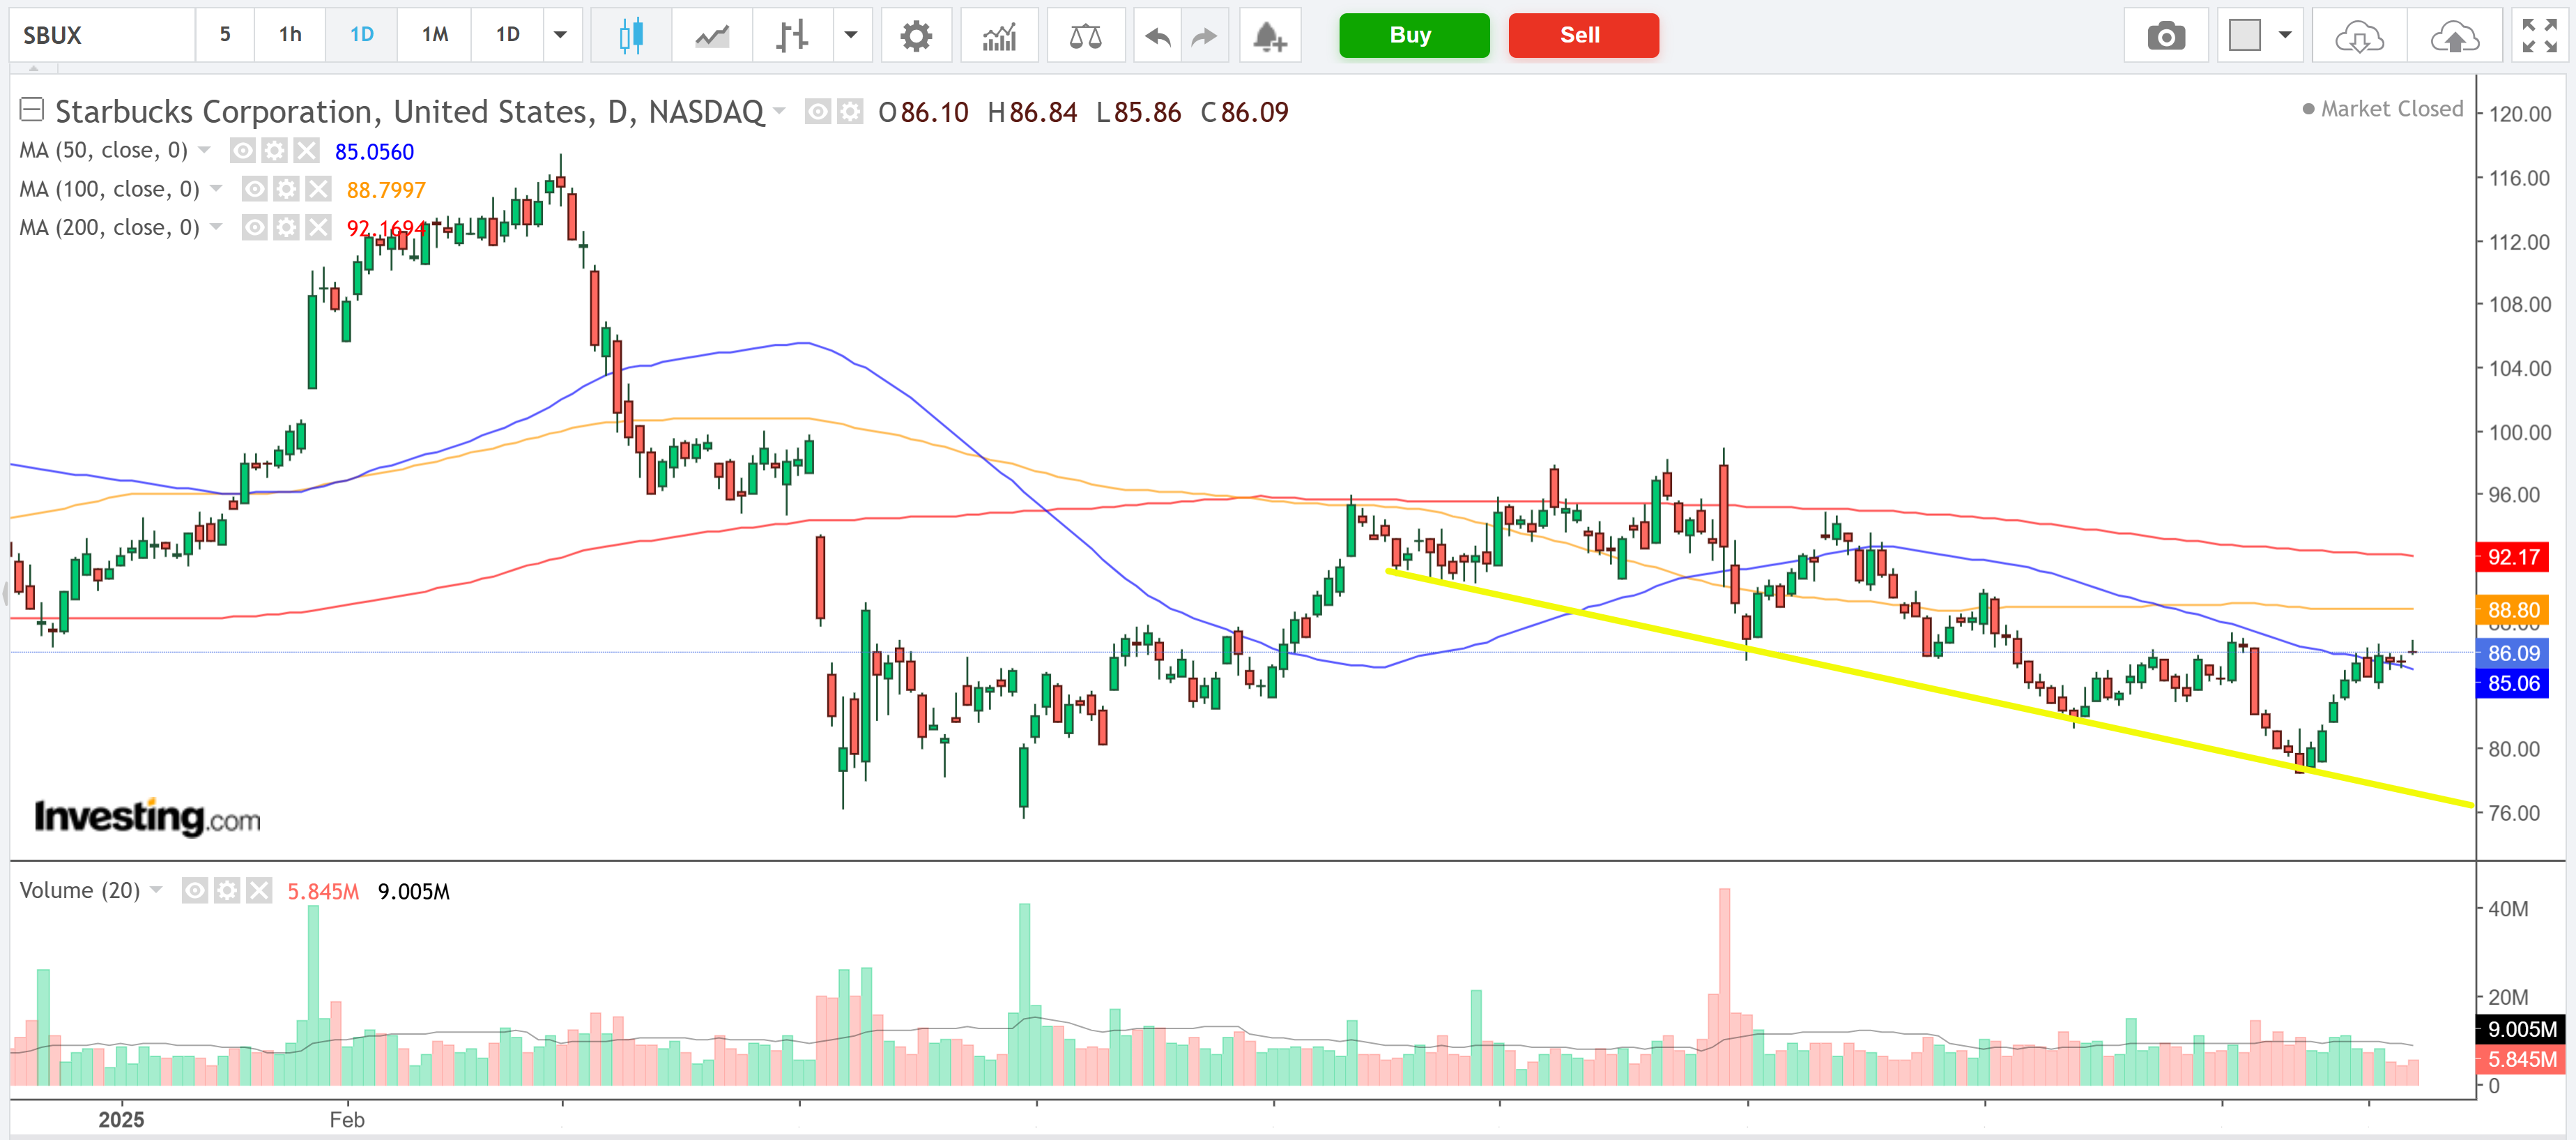The image size is (2576, 1140).
Task: Open the add alert bell icon
Action: point(1269,36)
